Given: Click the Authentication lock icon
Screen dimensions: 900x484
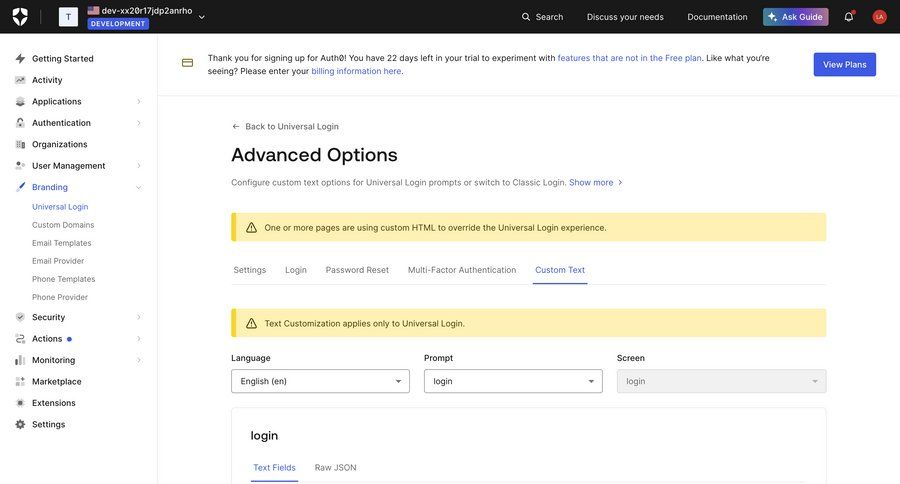Looking at the screenshot, I should coord(20,123).
